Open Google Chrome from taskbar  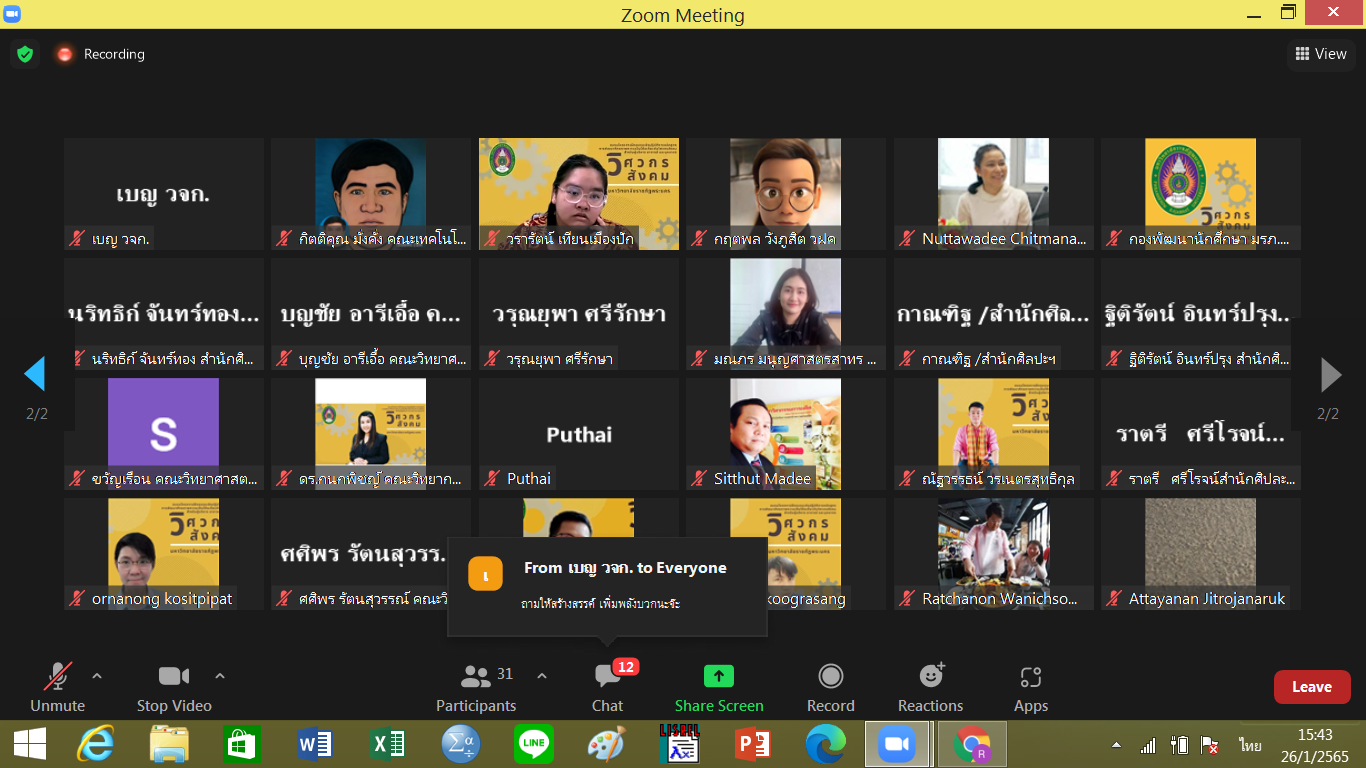pyautogui.click(x=971, y=744)
